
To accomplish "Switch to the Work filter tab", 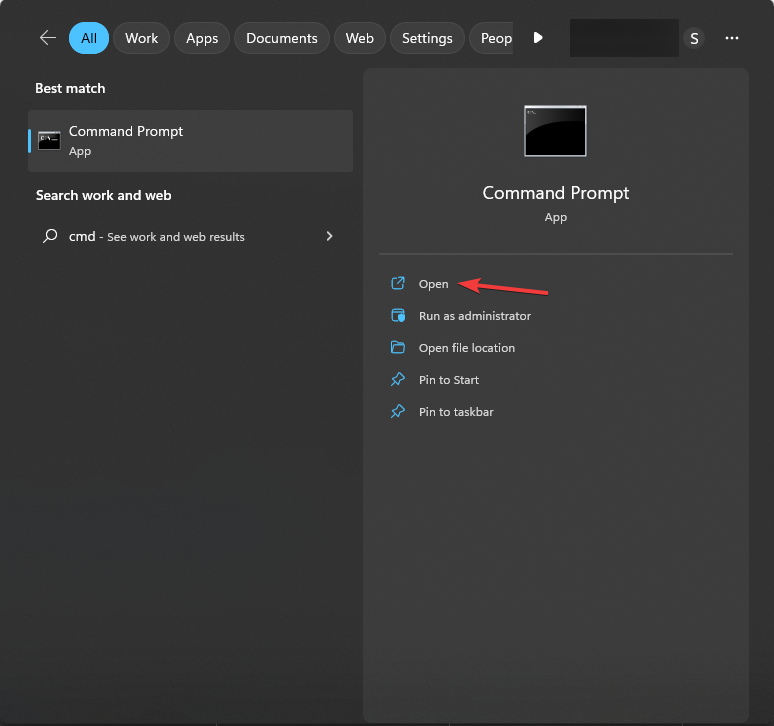I will coord(141,38).
